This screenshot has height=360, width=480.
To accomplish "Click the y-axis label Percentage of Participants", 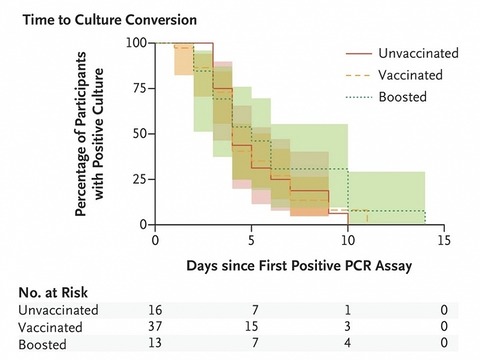I will (81, 134).
